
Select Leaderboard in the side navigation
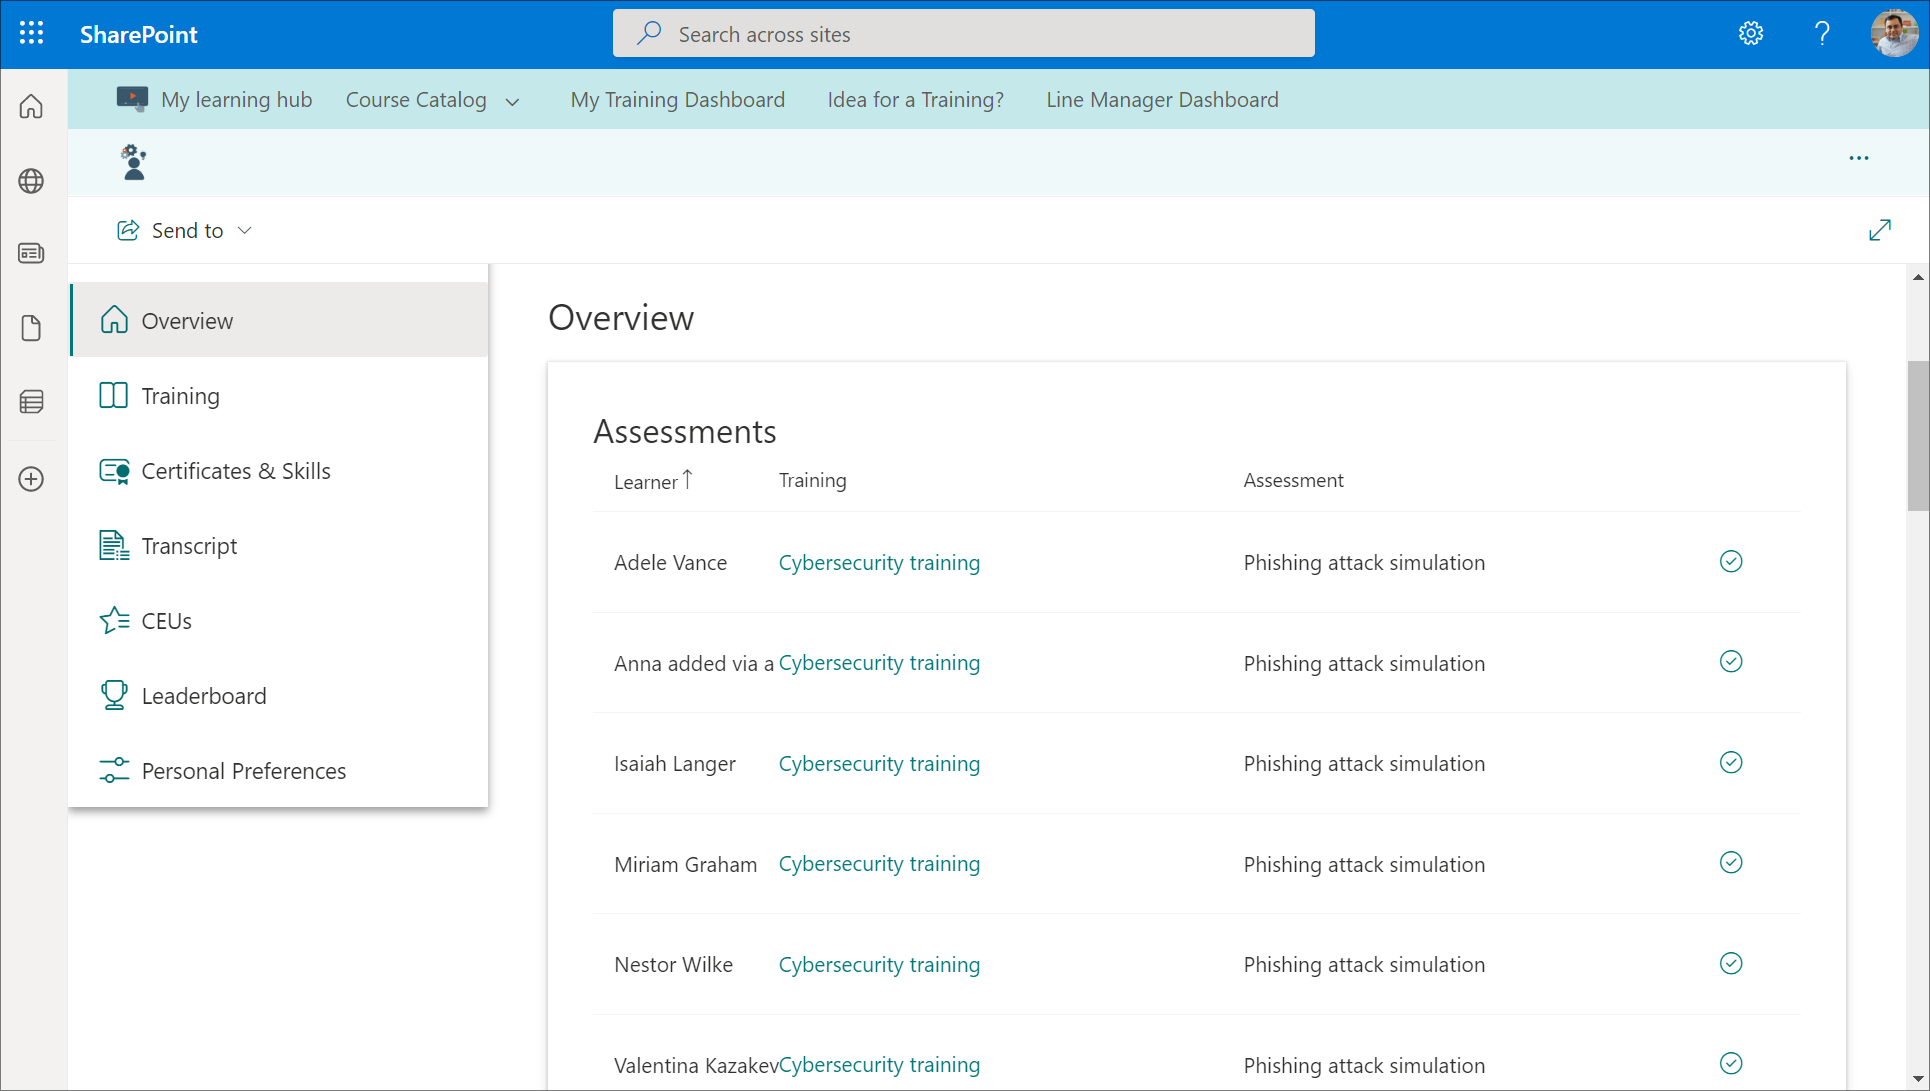point(204,696)
